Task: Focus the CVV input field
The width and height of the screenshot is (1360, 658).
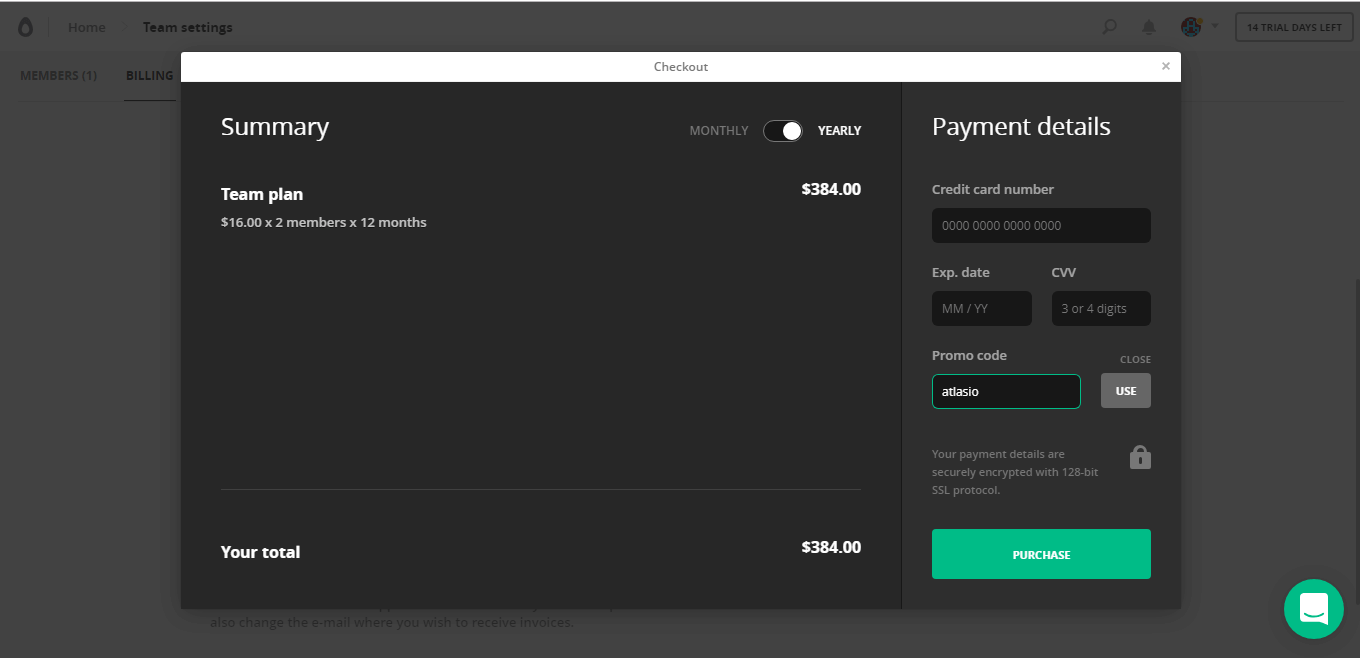Action: 1100,308
